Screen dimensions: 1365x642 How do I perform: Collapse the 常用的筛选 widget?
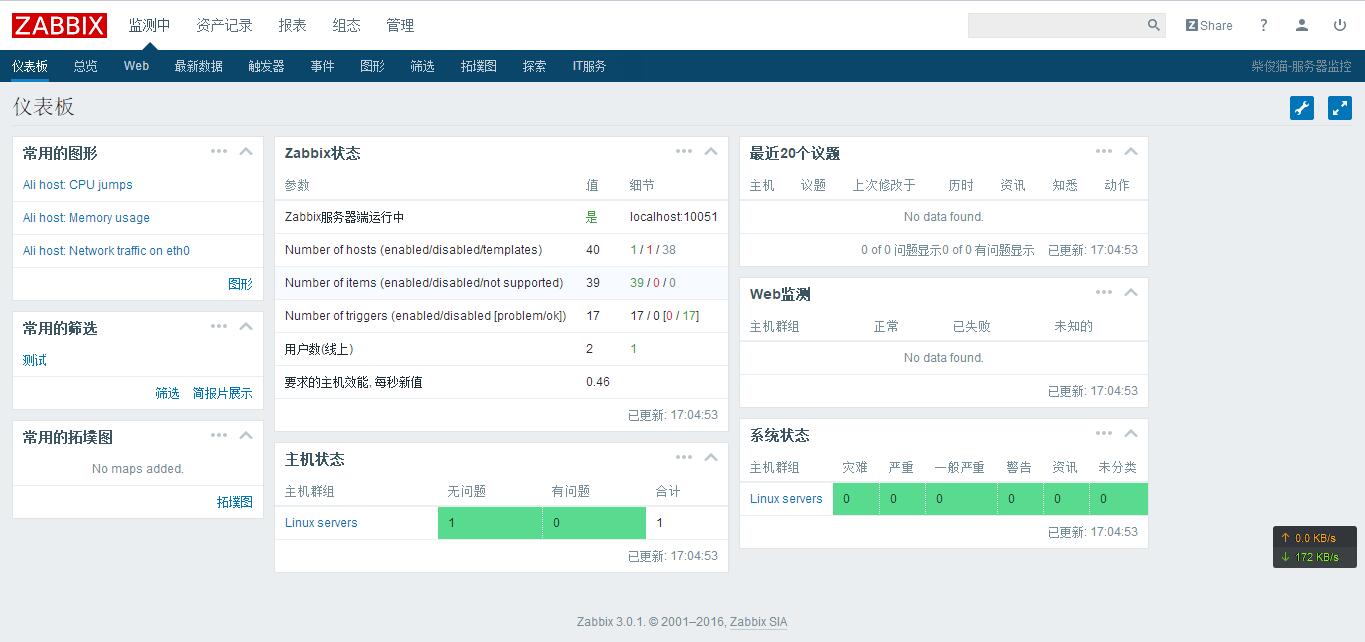246,326
